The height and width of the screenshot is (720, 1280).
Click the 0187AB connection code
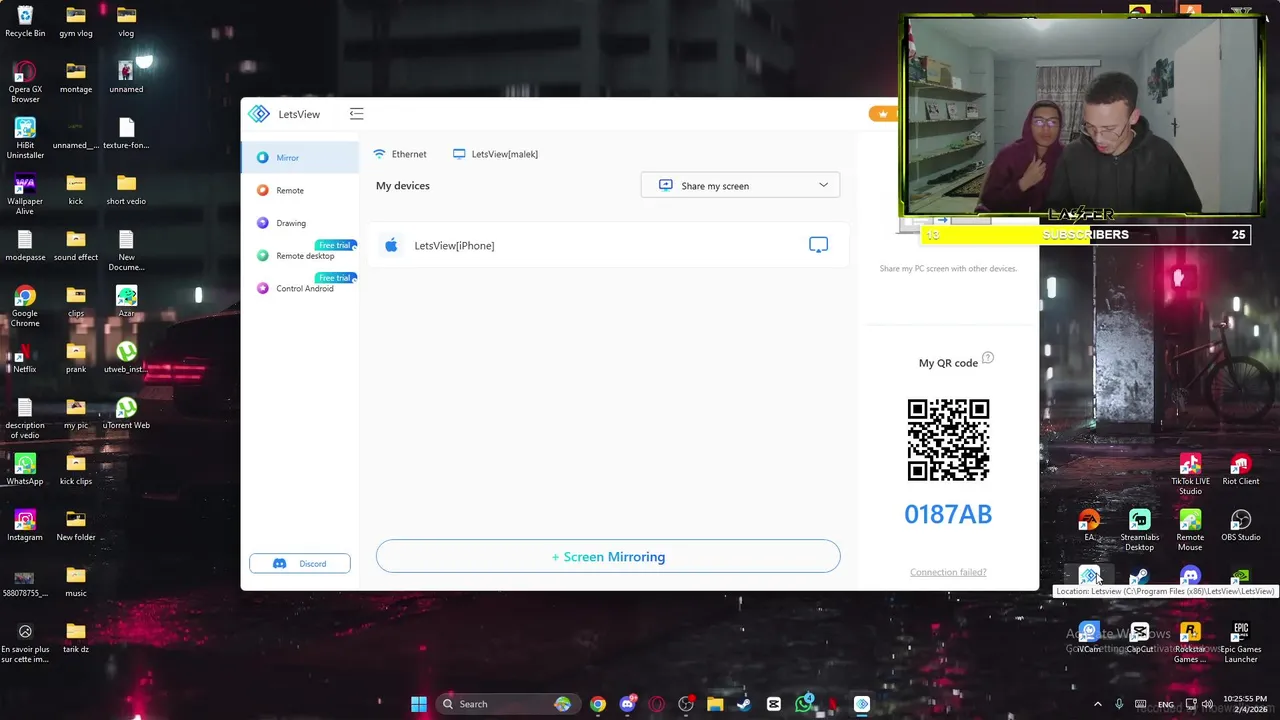(948, 514)
